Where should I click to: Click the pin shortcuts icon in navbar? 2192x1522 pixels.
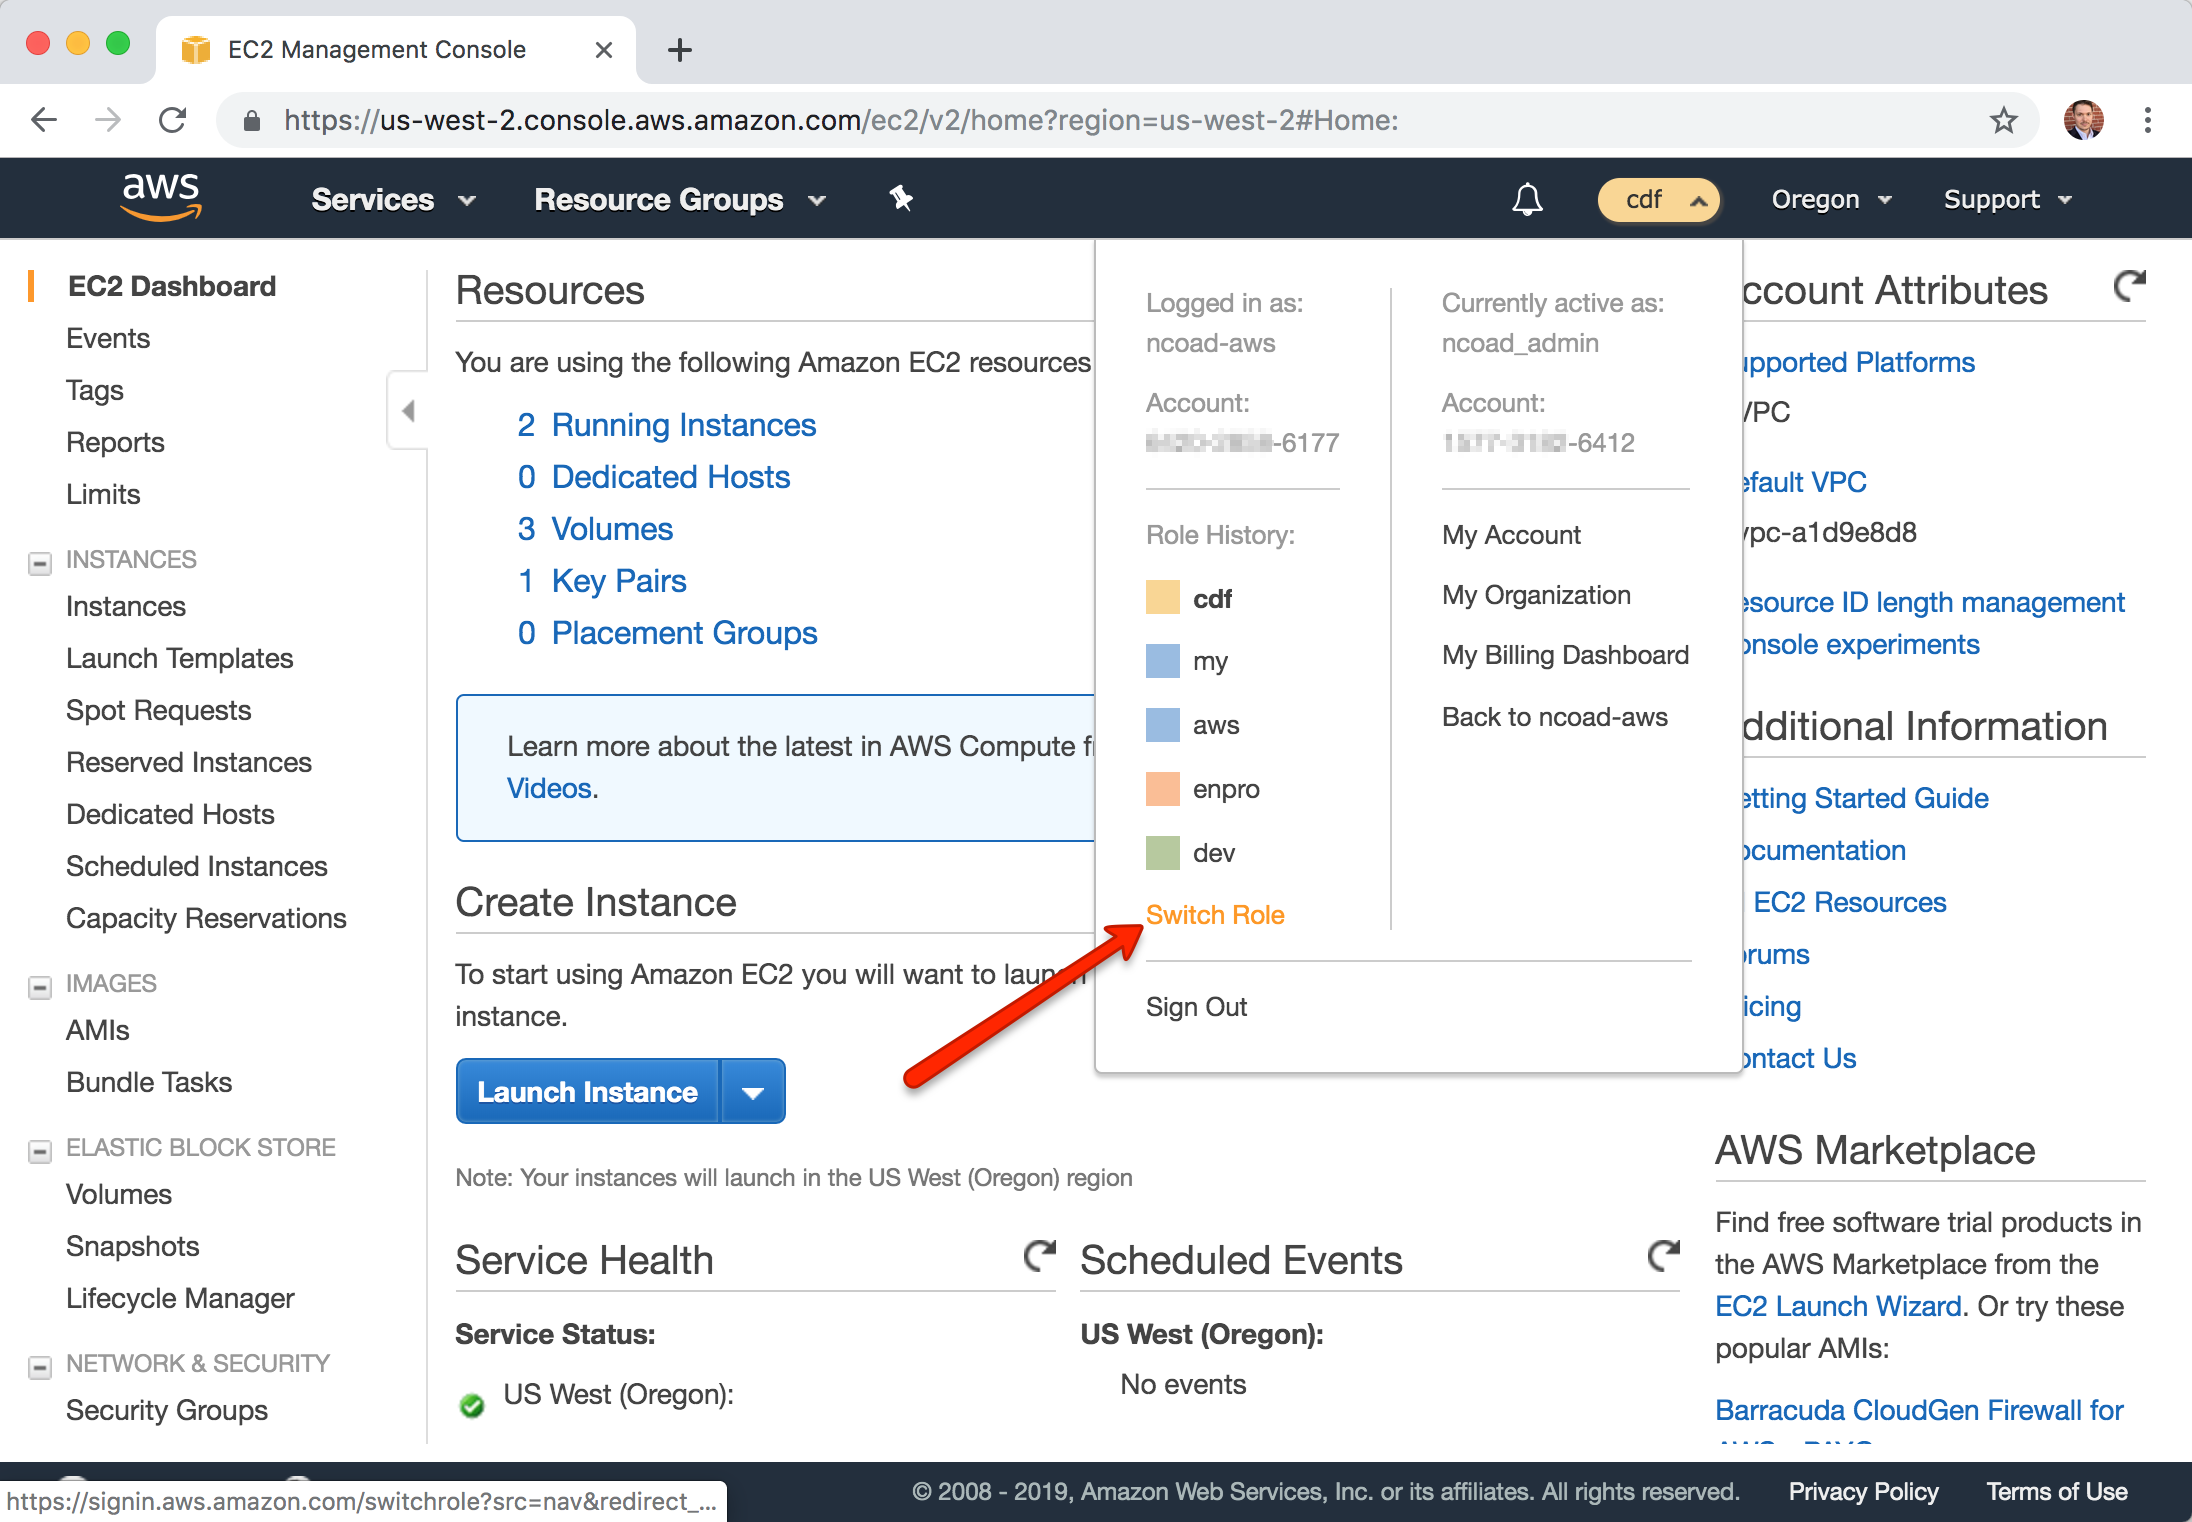901,198
